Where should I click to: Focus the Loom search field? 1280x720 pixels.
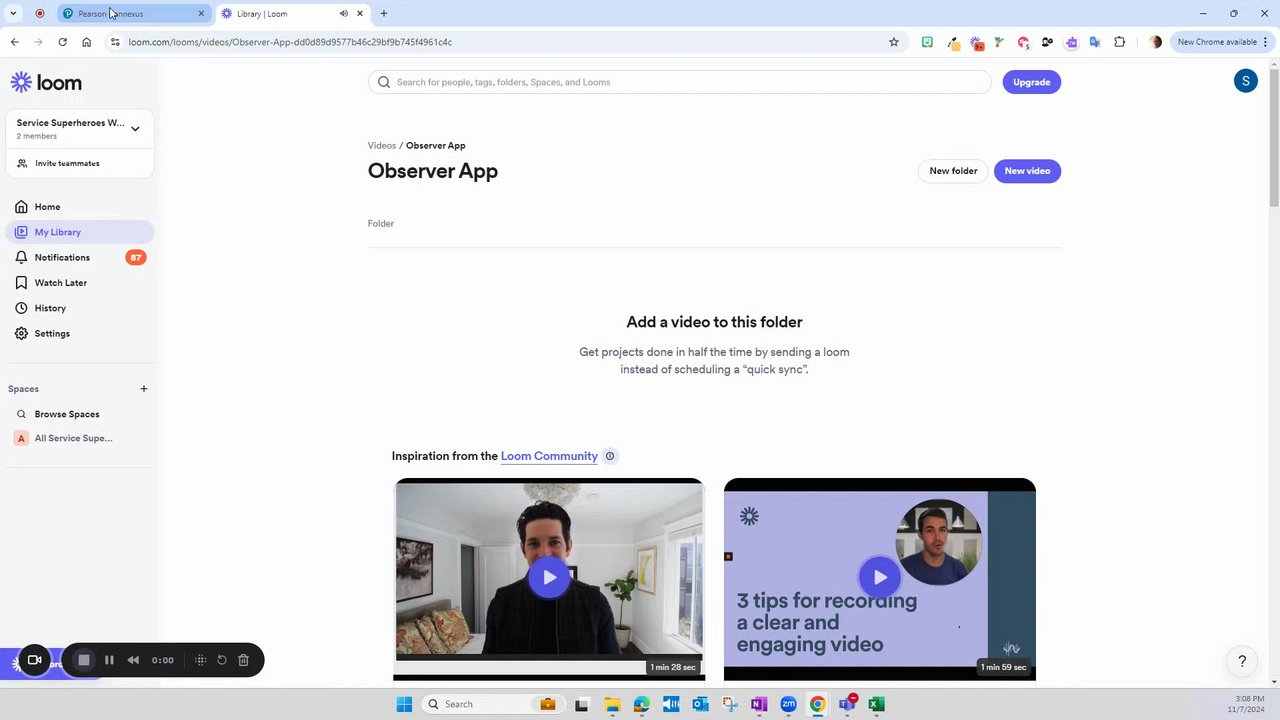point(680,82)
